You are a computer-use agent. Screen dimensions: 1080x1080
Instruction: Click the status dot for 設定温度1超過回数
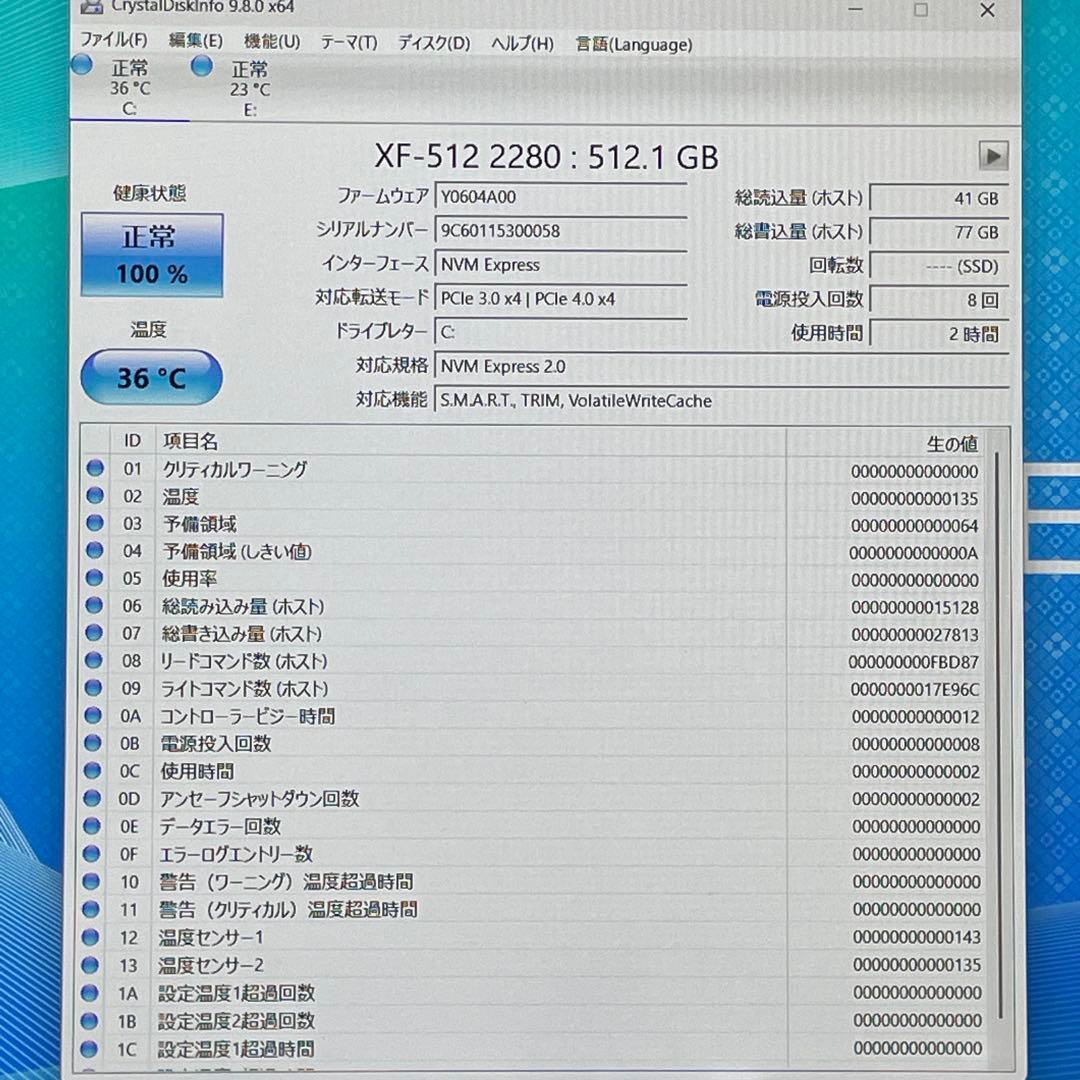(x=90, y=993)
